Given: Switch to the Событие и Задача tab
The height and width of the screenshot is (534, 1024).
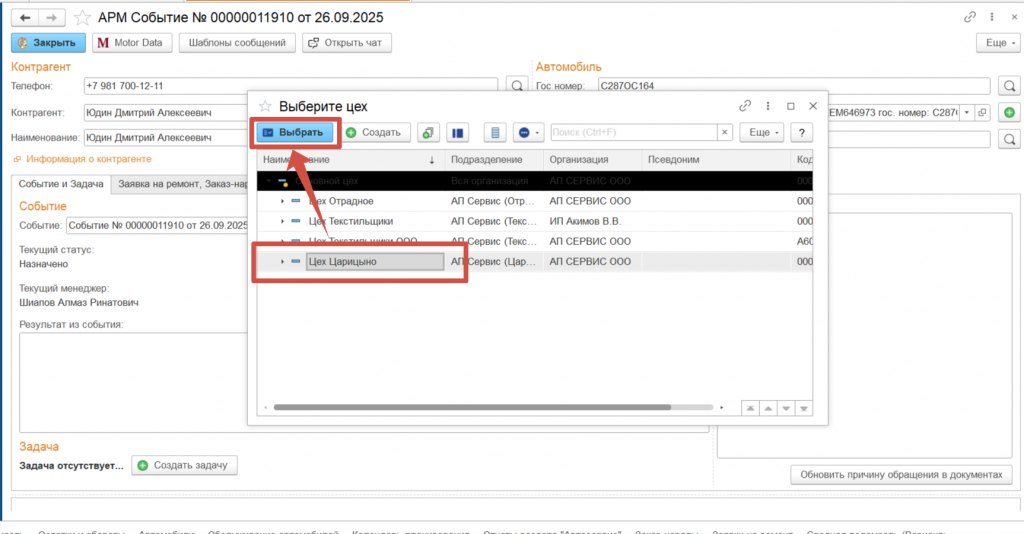Looking at the screenshot, I should pos(59,183).
